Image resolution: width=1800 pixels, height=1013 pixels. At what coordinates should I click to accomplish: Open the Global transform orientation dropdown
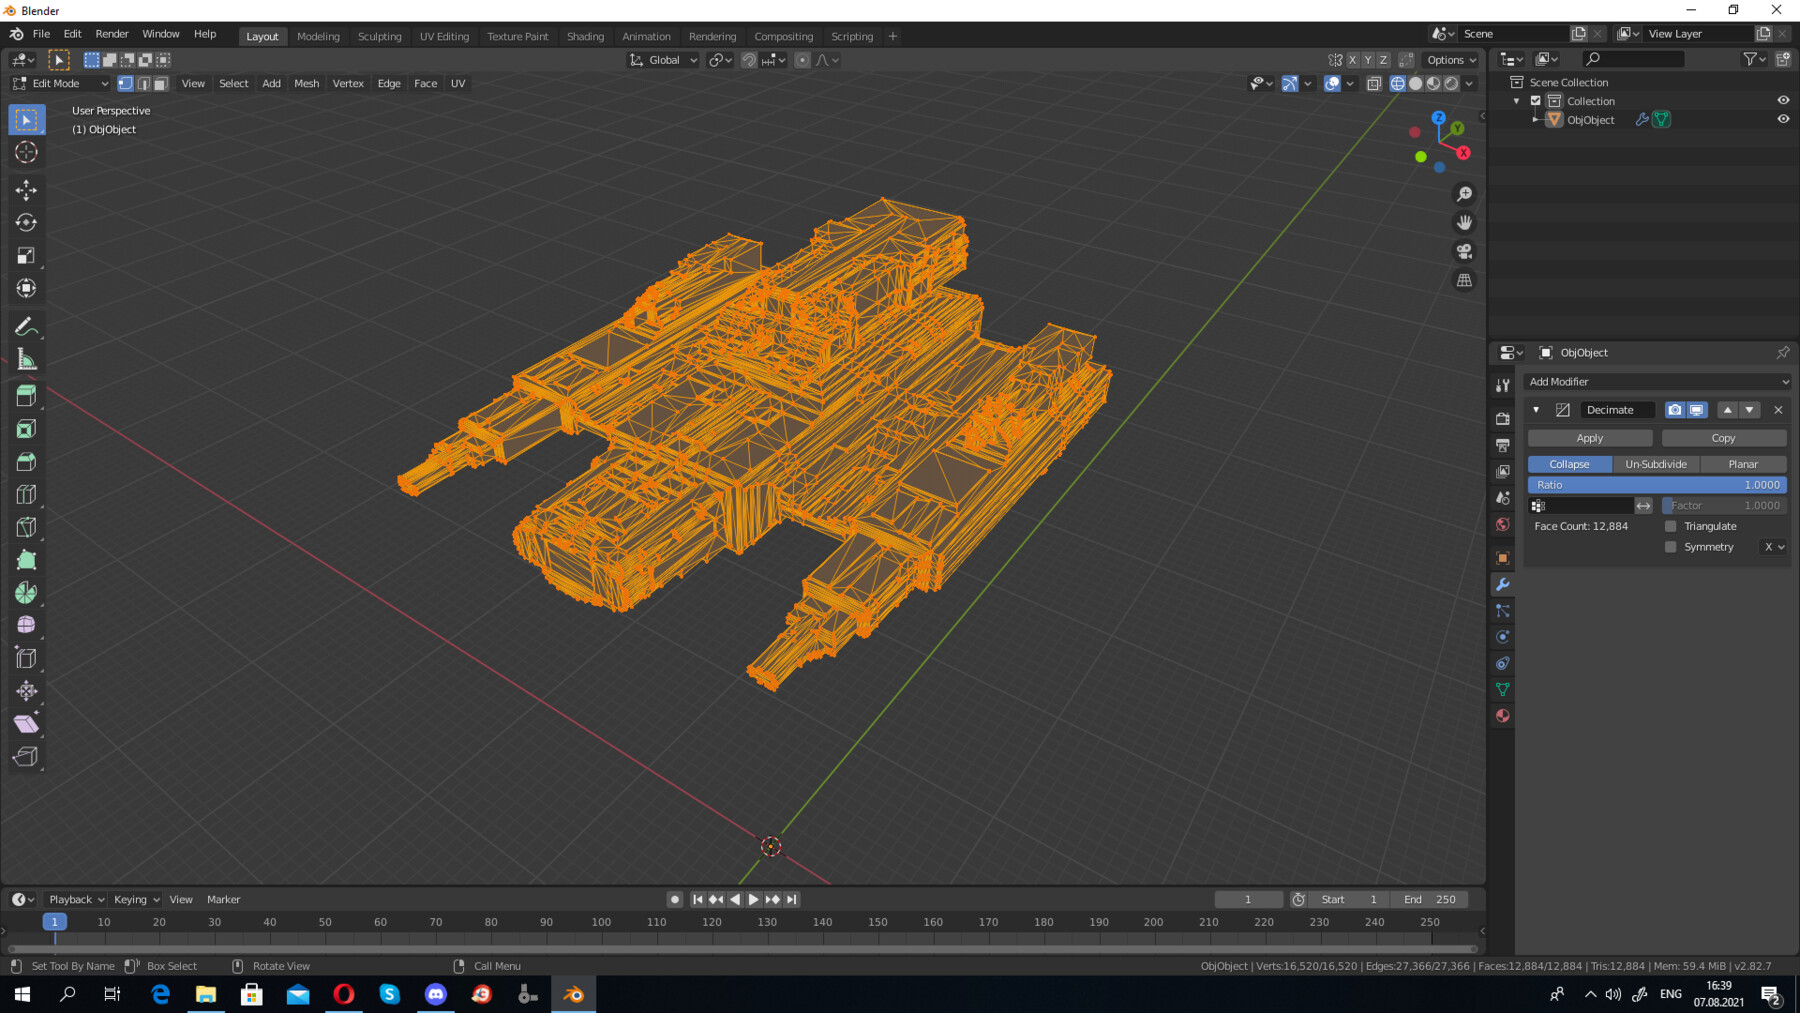(x=662, y=60)
